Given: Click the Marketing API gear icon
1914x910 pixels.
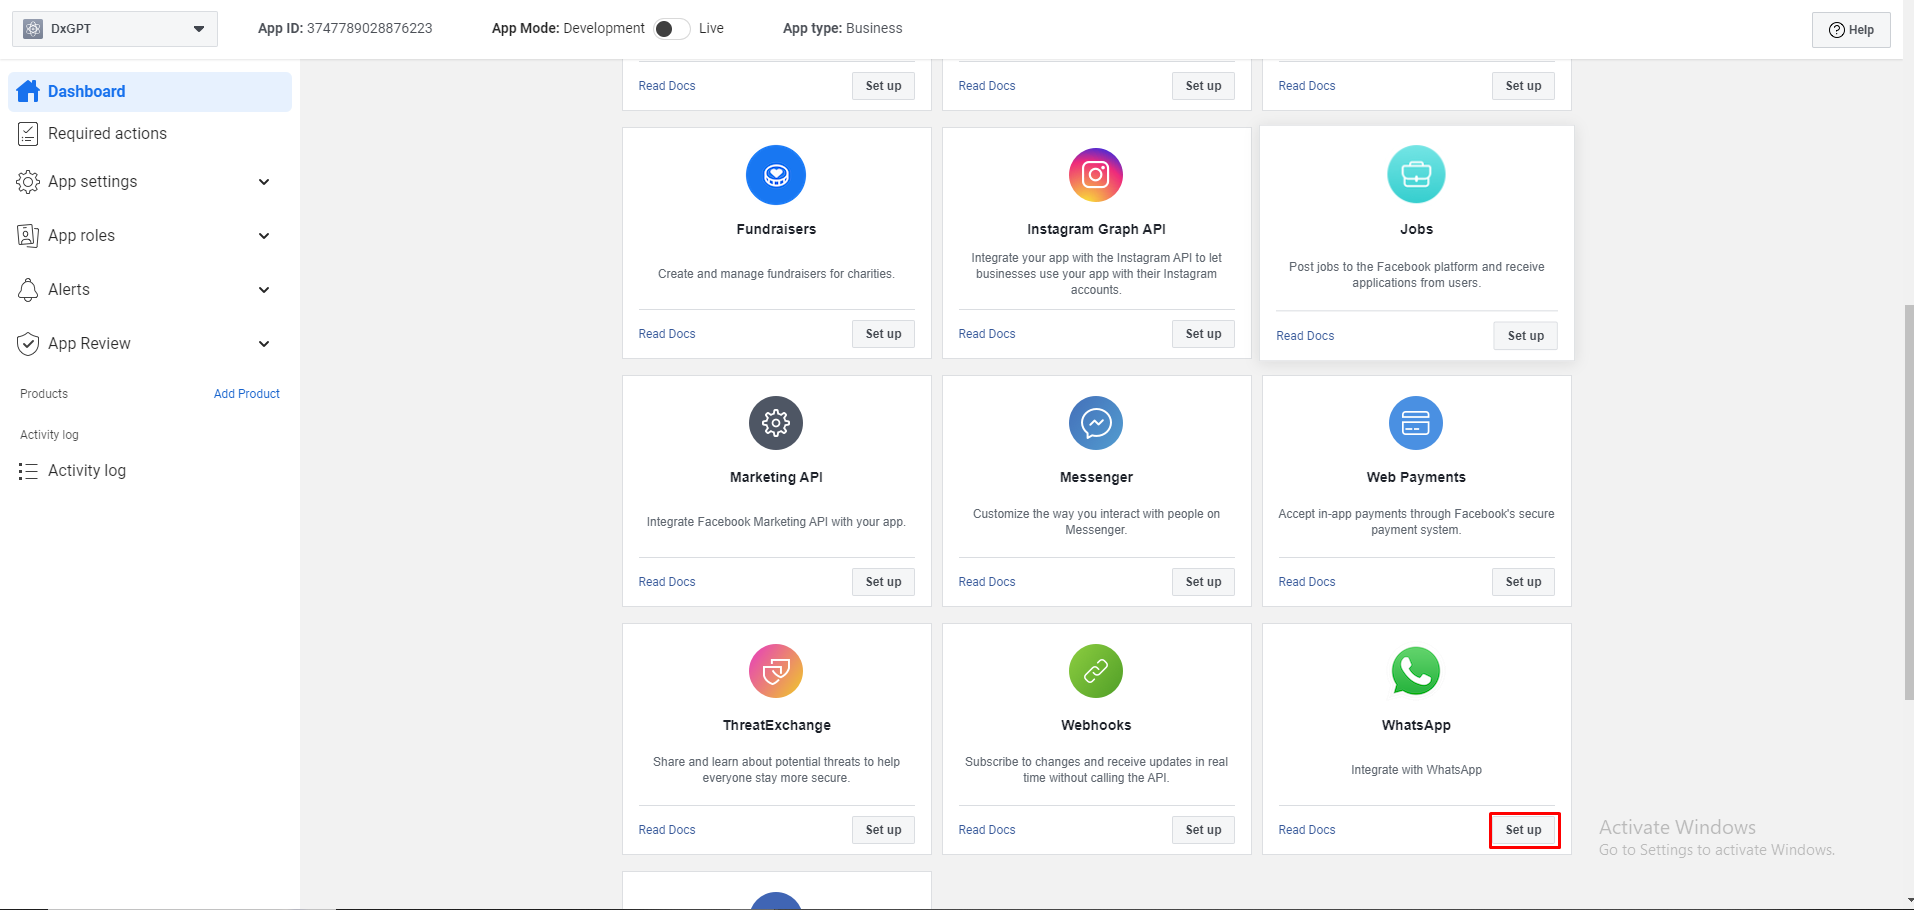Looking at the screenshot, I should click(776, 423).
